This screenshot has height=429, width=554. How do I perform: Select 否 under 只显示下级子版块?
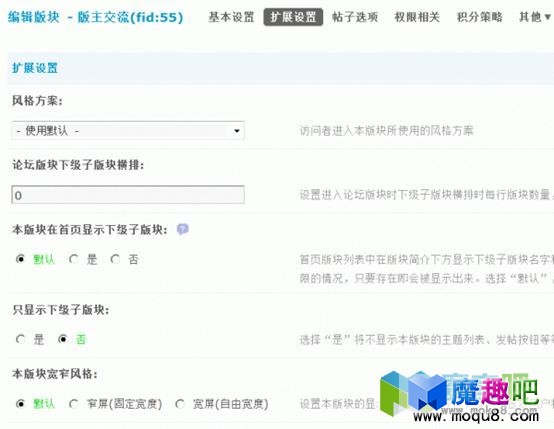coord(62,339)
